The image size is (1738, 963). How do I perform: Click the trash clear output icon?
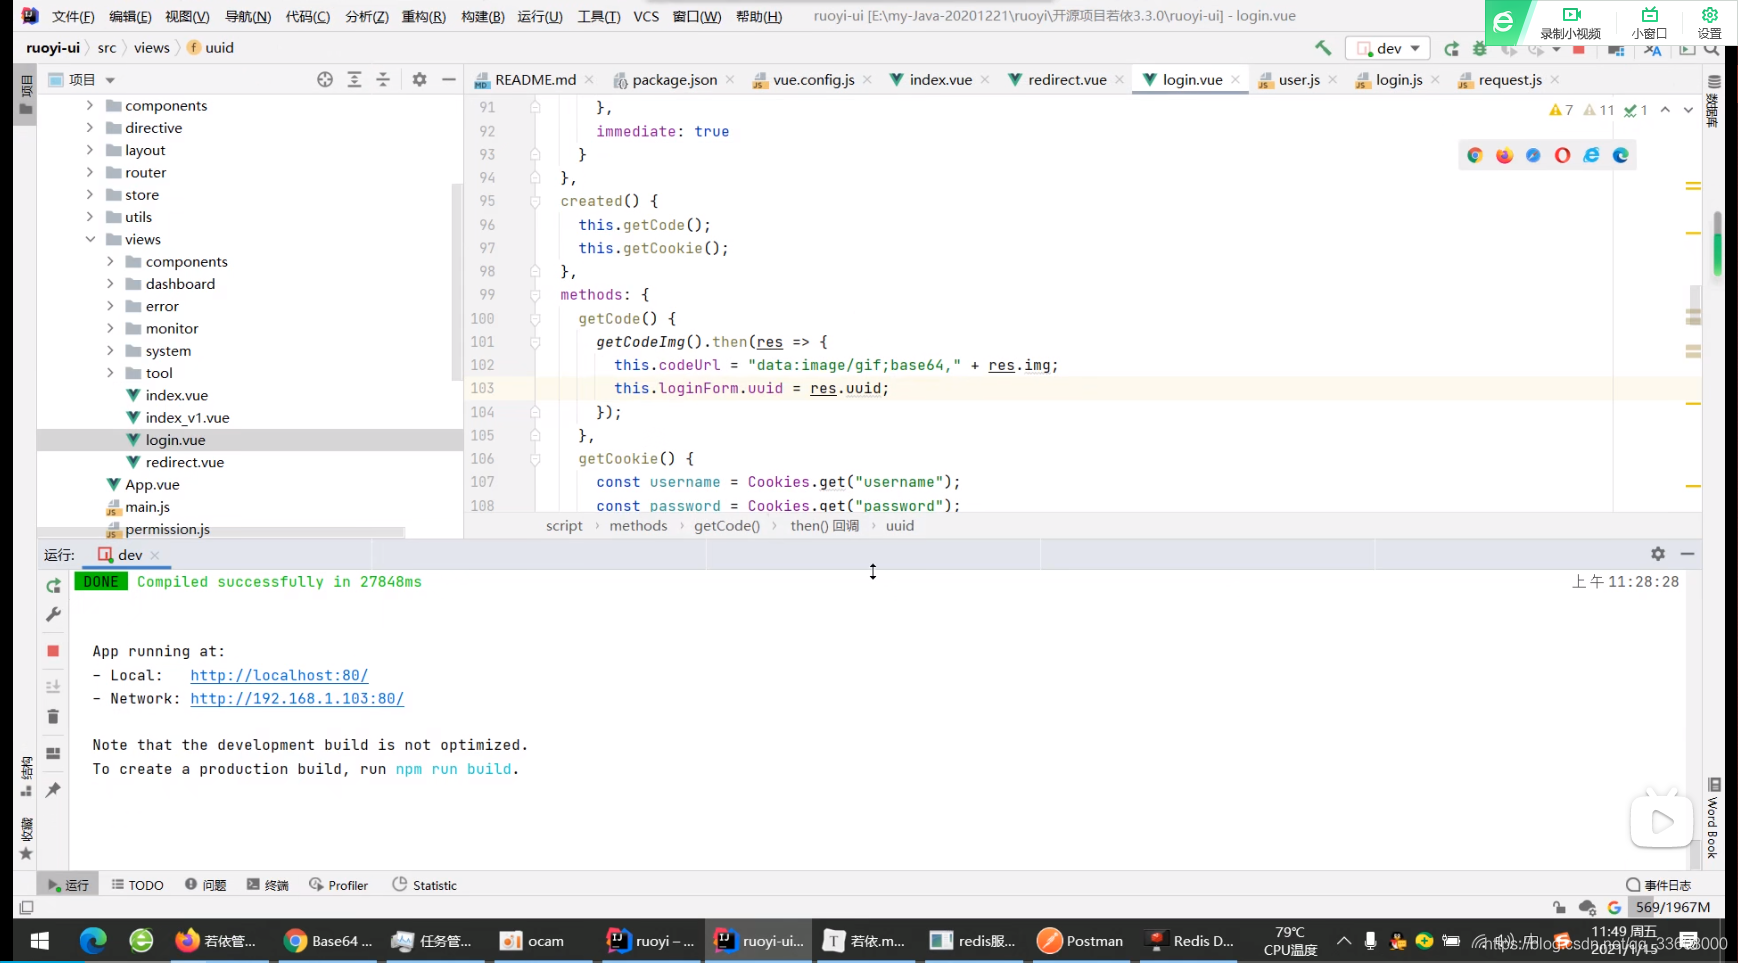tap(53, 716)
